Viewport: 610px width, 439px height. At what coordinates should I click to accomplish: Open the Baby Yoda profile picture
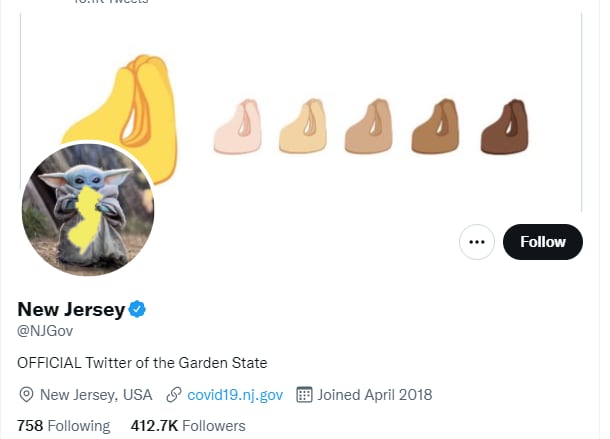point(88,209)
